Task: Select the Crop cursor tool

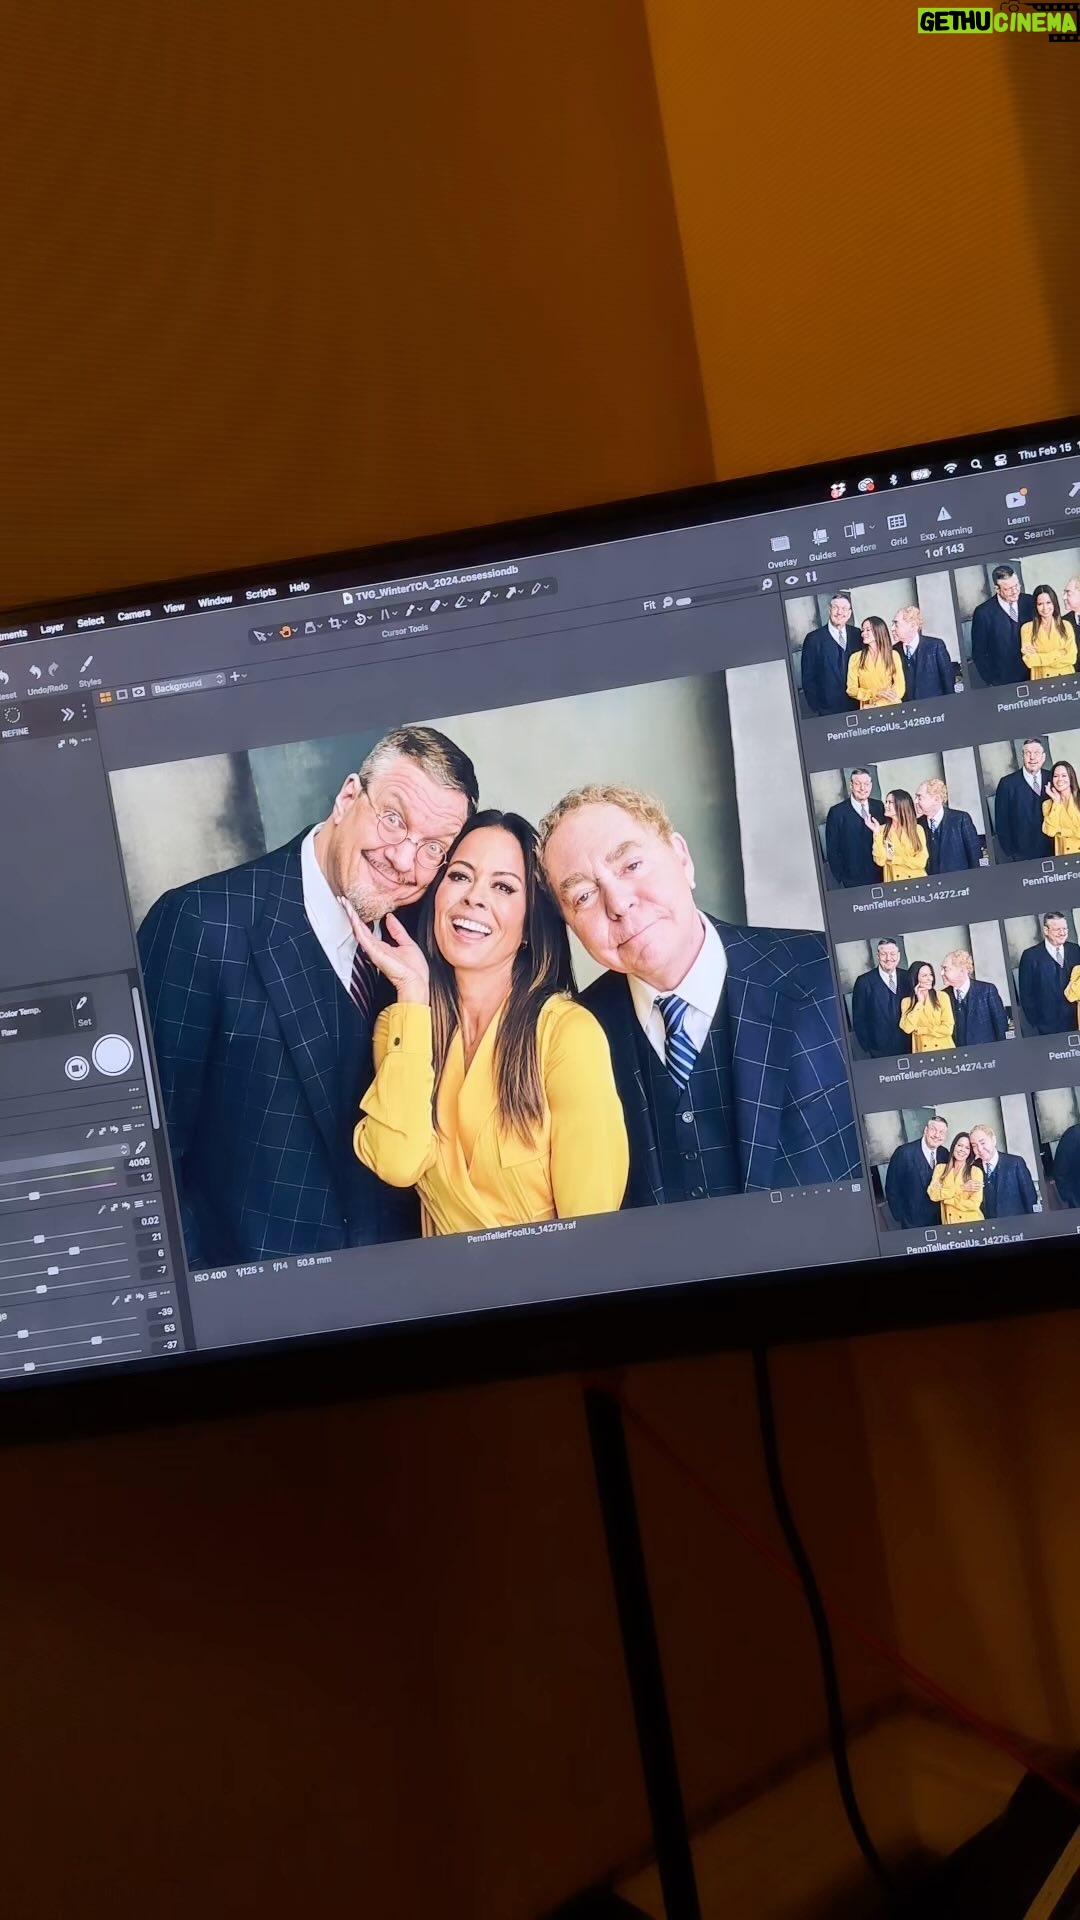Action: click(x=335, y=623)
